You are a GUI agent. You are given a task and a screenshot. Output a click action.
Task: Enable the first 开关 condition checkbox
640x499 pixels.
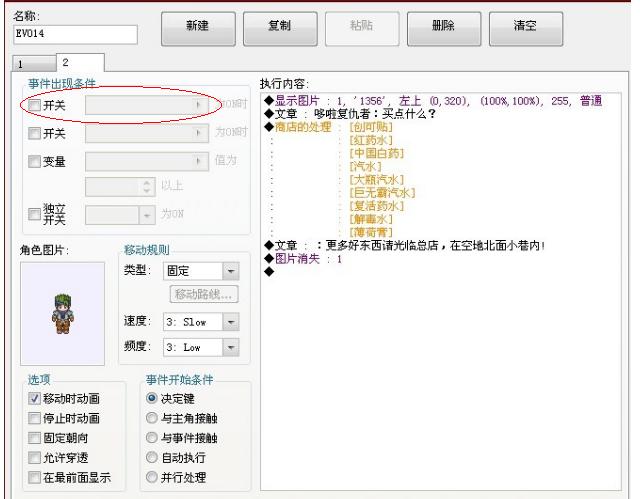[x=34, y=105]
